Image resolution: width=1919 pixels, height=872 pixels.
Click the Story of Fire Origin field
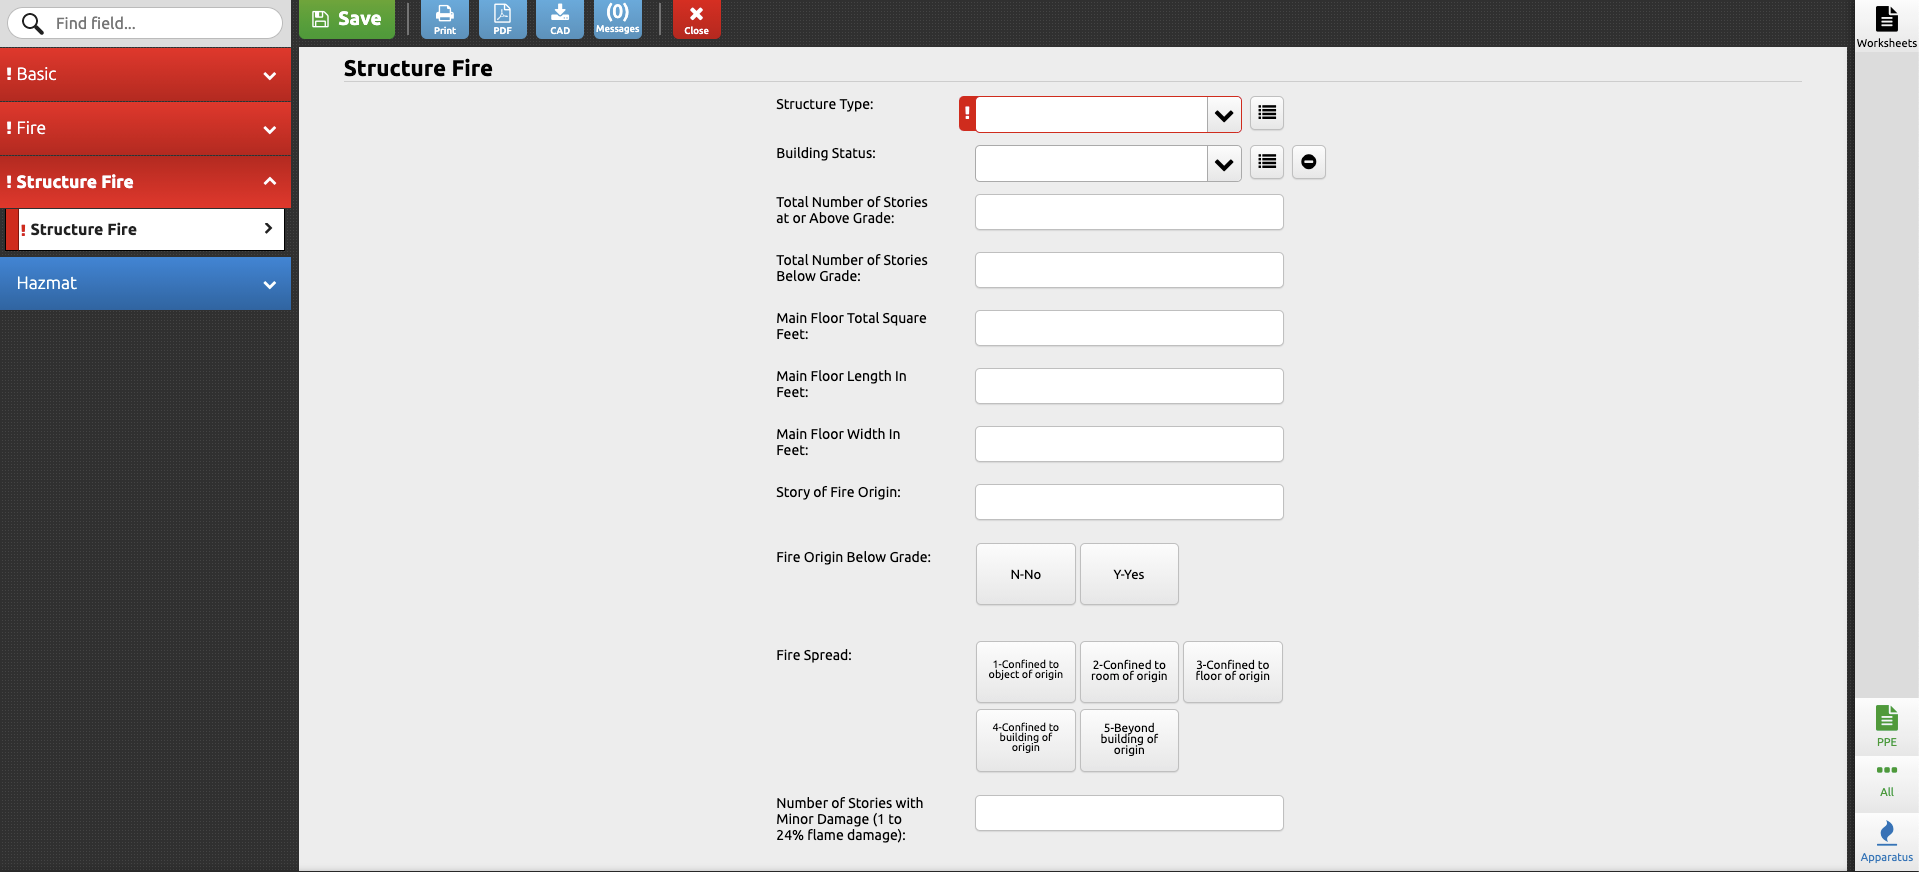(1129, 502)
